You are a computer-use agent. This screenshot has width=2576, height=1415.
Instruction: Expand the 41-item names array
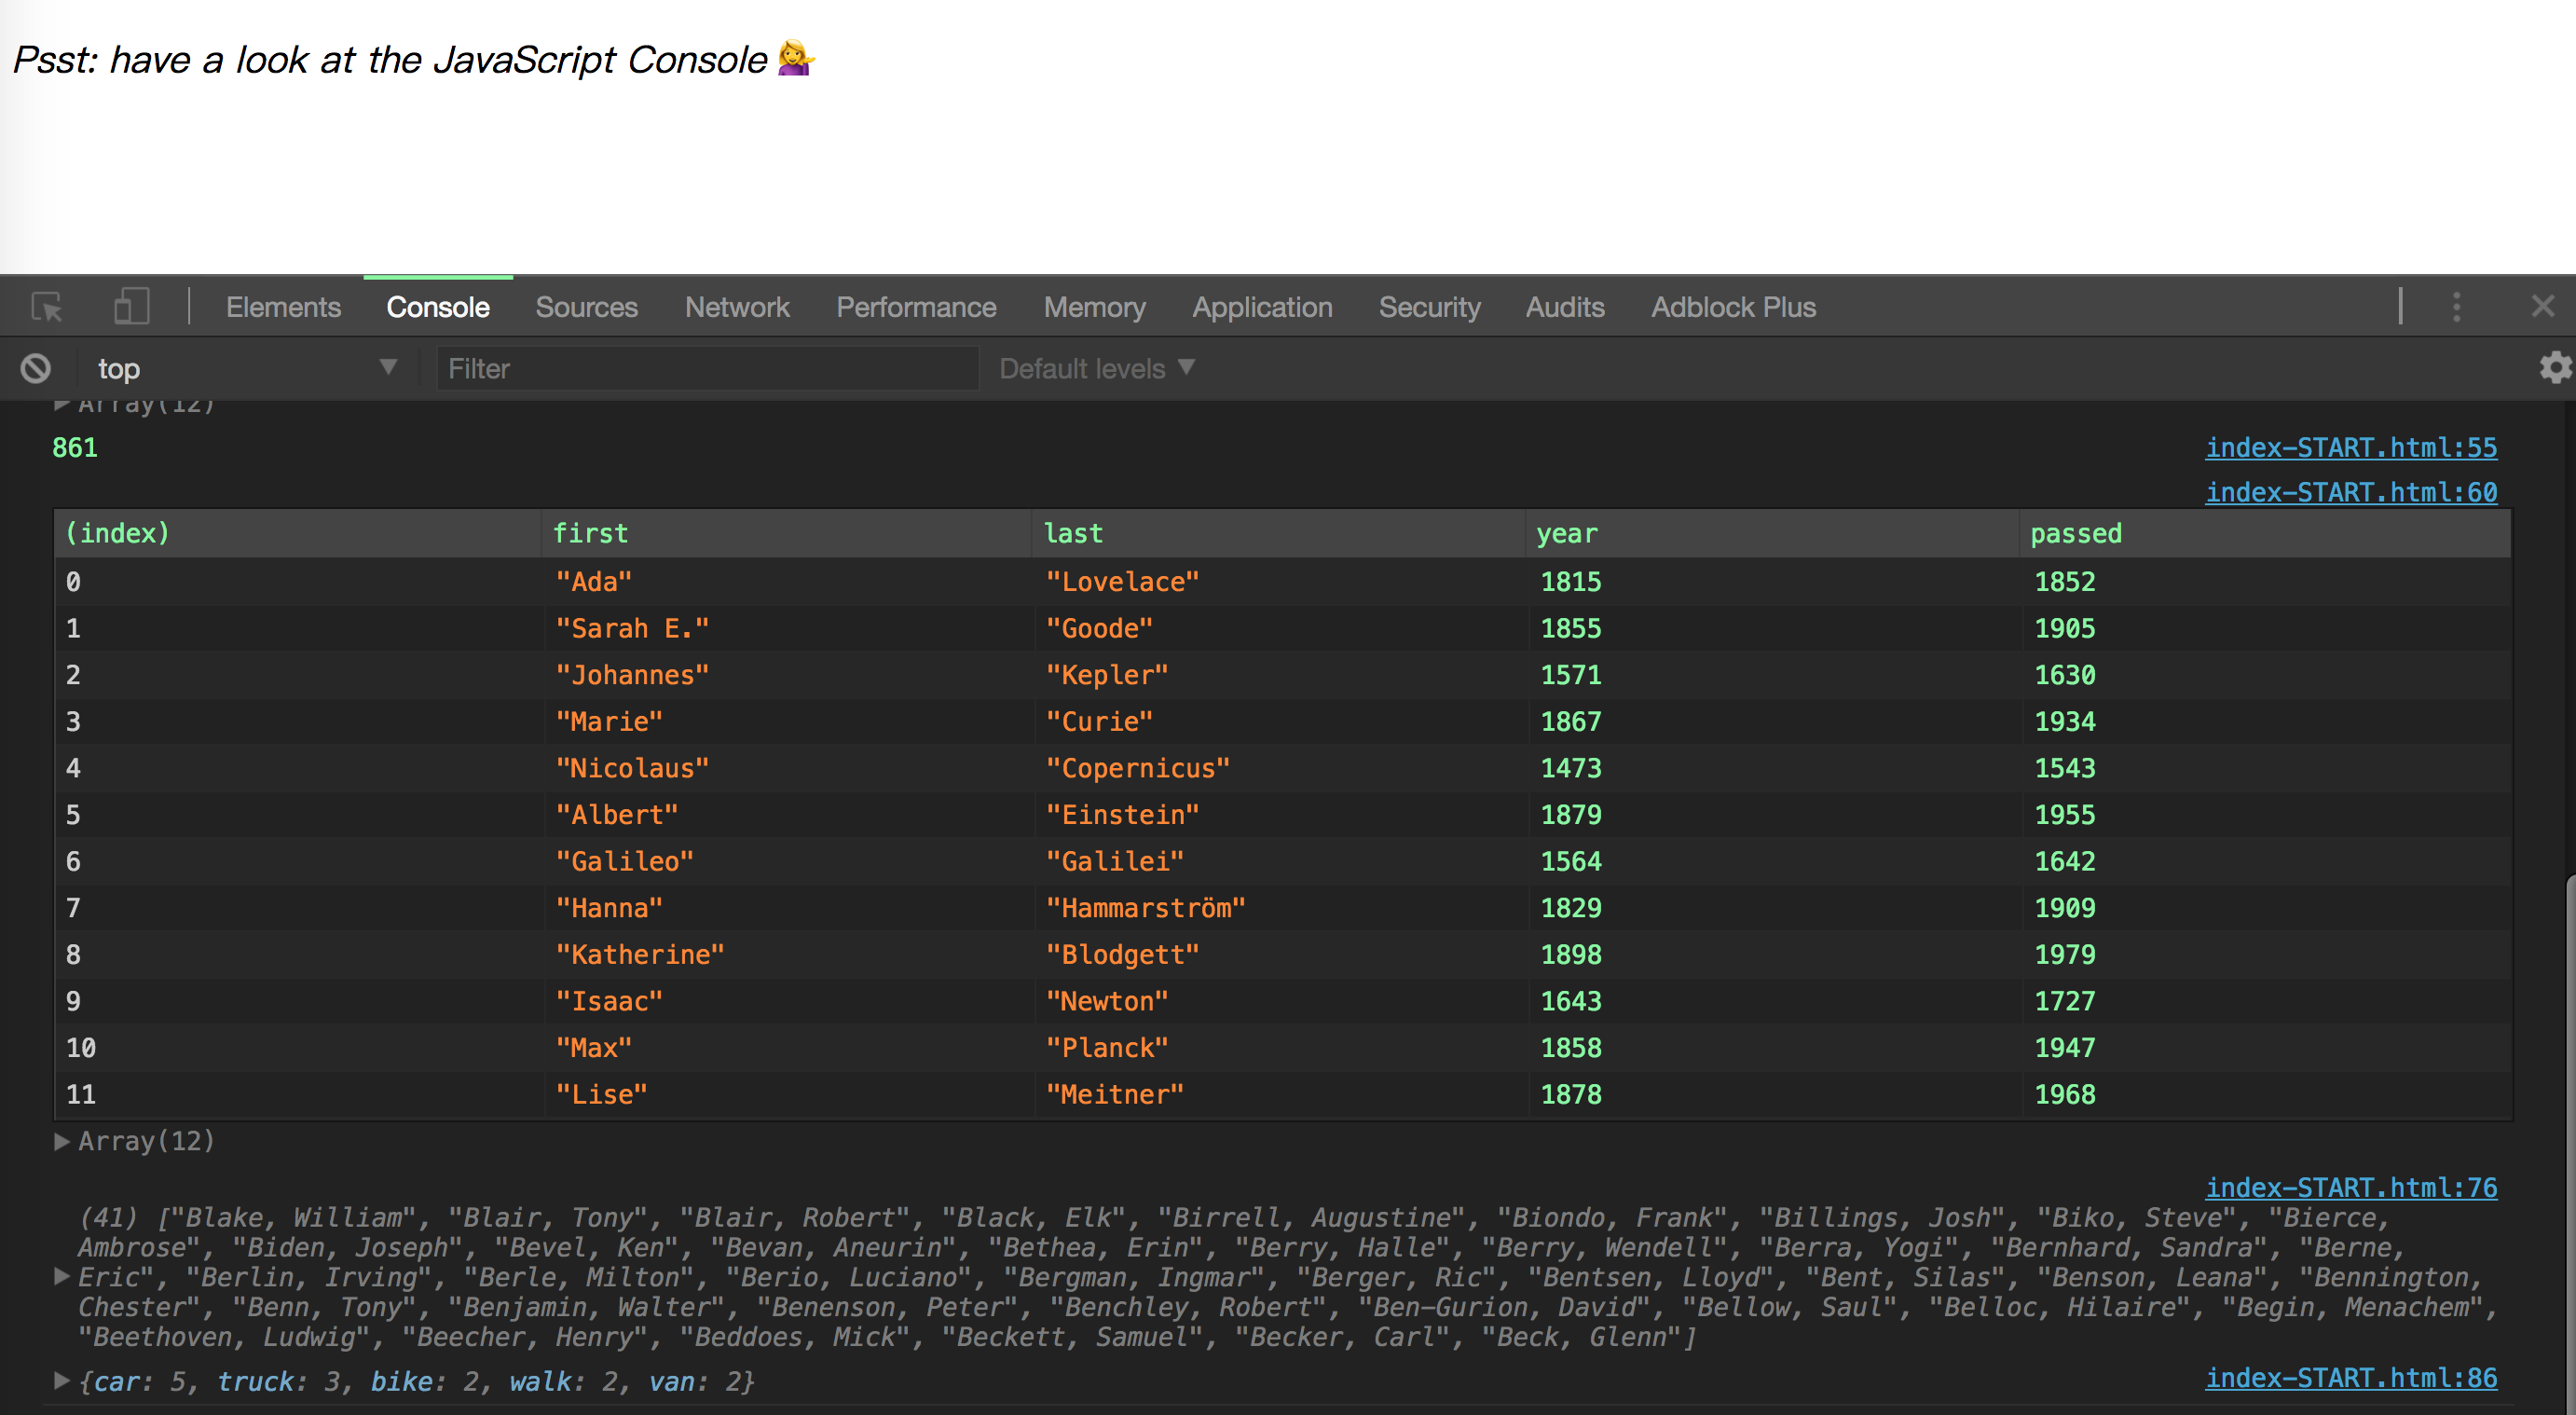tap(62, 1276)
